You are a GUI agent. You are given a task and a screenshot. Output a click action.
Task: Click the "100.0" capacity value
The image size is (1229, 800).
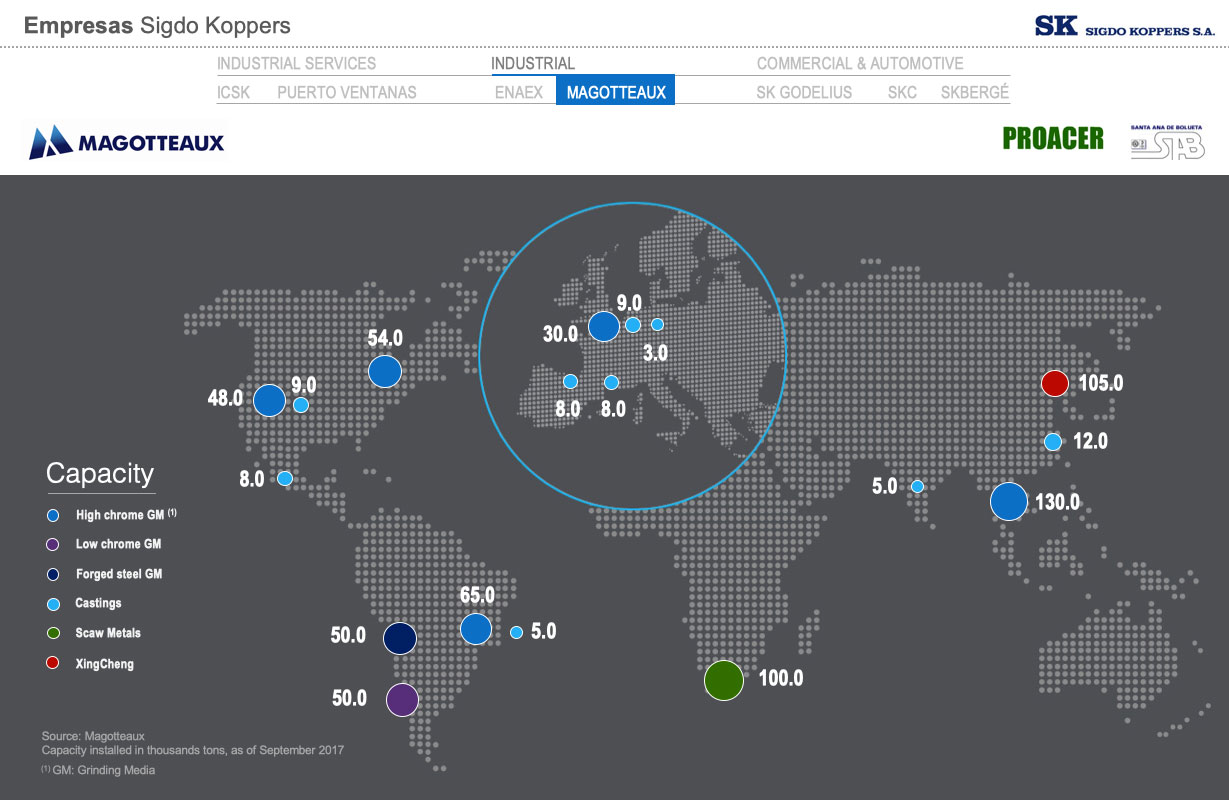click(x=780, y=678)
